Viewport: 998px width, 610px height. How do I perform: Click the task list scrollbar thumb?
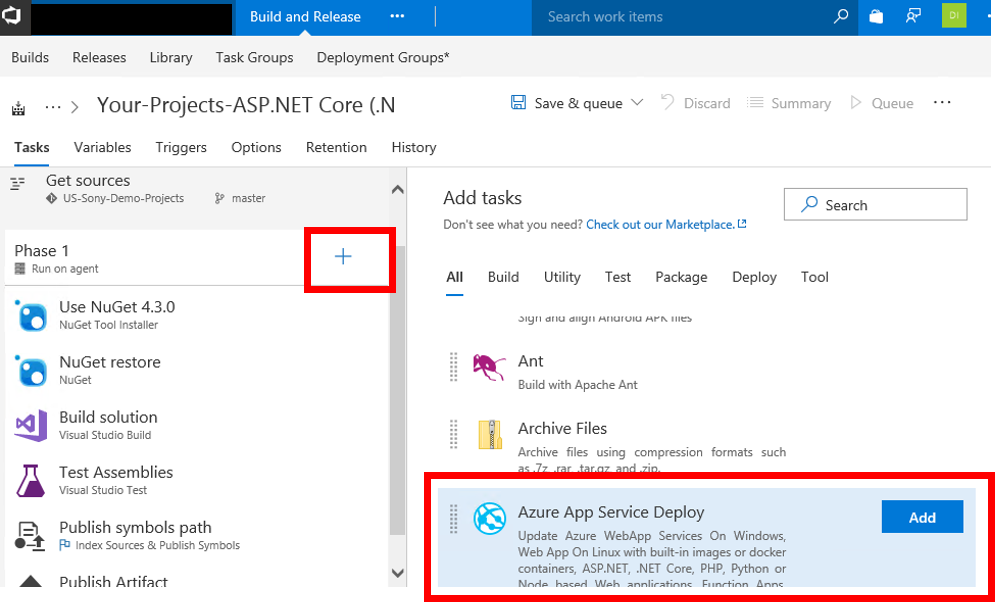click(398, 390)
